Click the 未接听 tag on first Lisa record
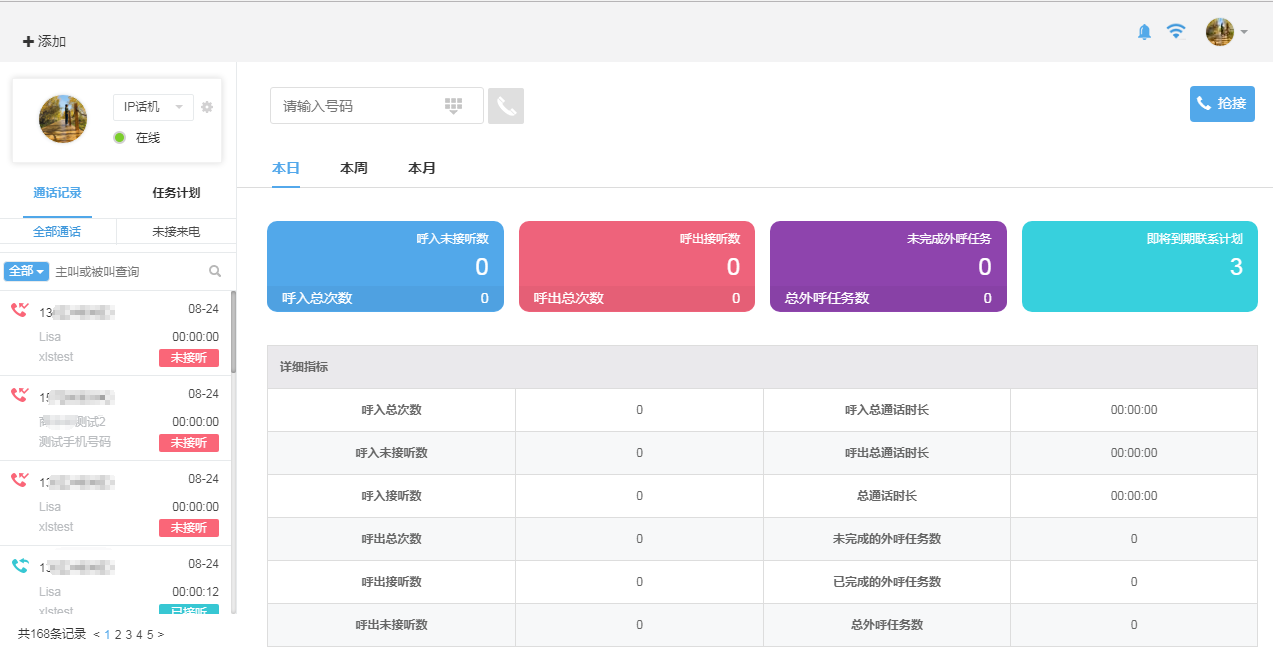This screenshot has height=664, width=1273. coord(189,358)
